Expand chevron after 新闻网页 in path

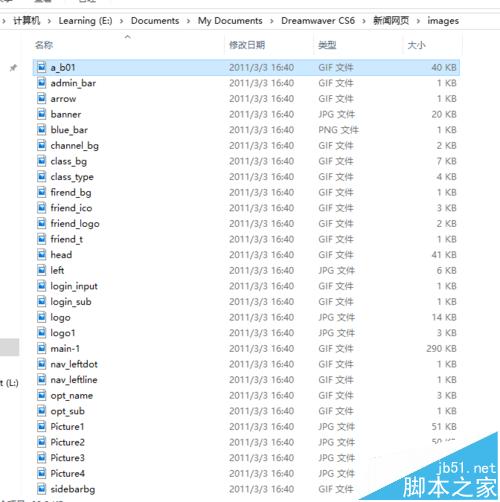418,21
